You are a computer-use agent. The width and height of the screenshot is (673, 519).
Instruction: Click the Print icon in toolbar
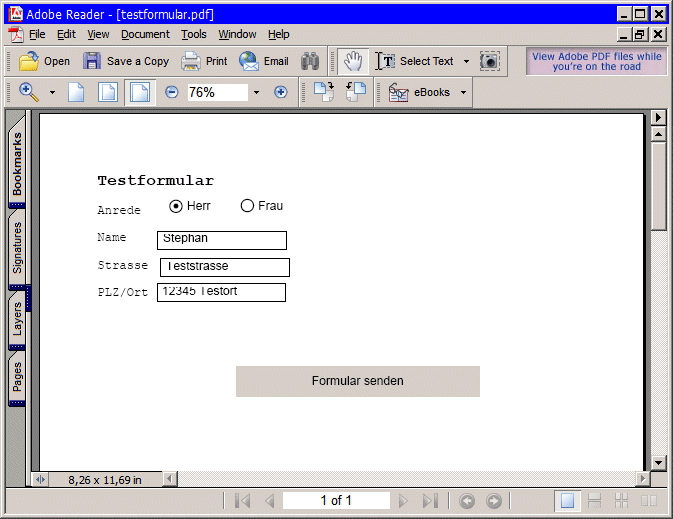pos(191,61)
